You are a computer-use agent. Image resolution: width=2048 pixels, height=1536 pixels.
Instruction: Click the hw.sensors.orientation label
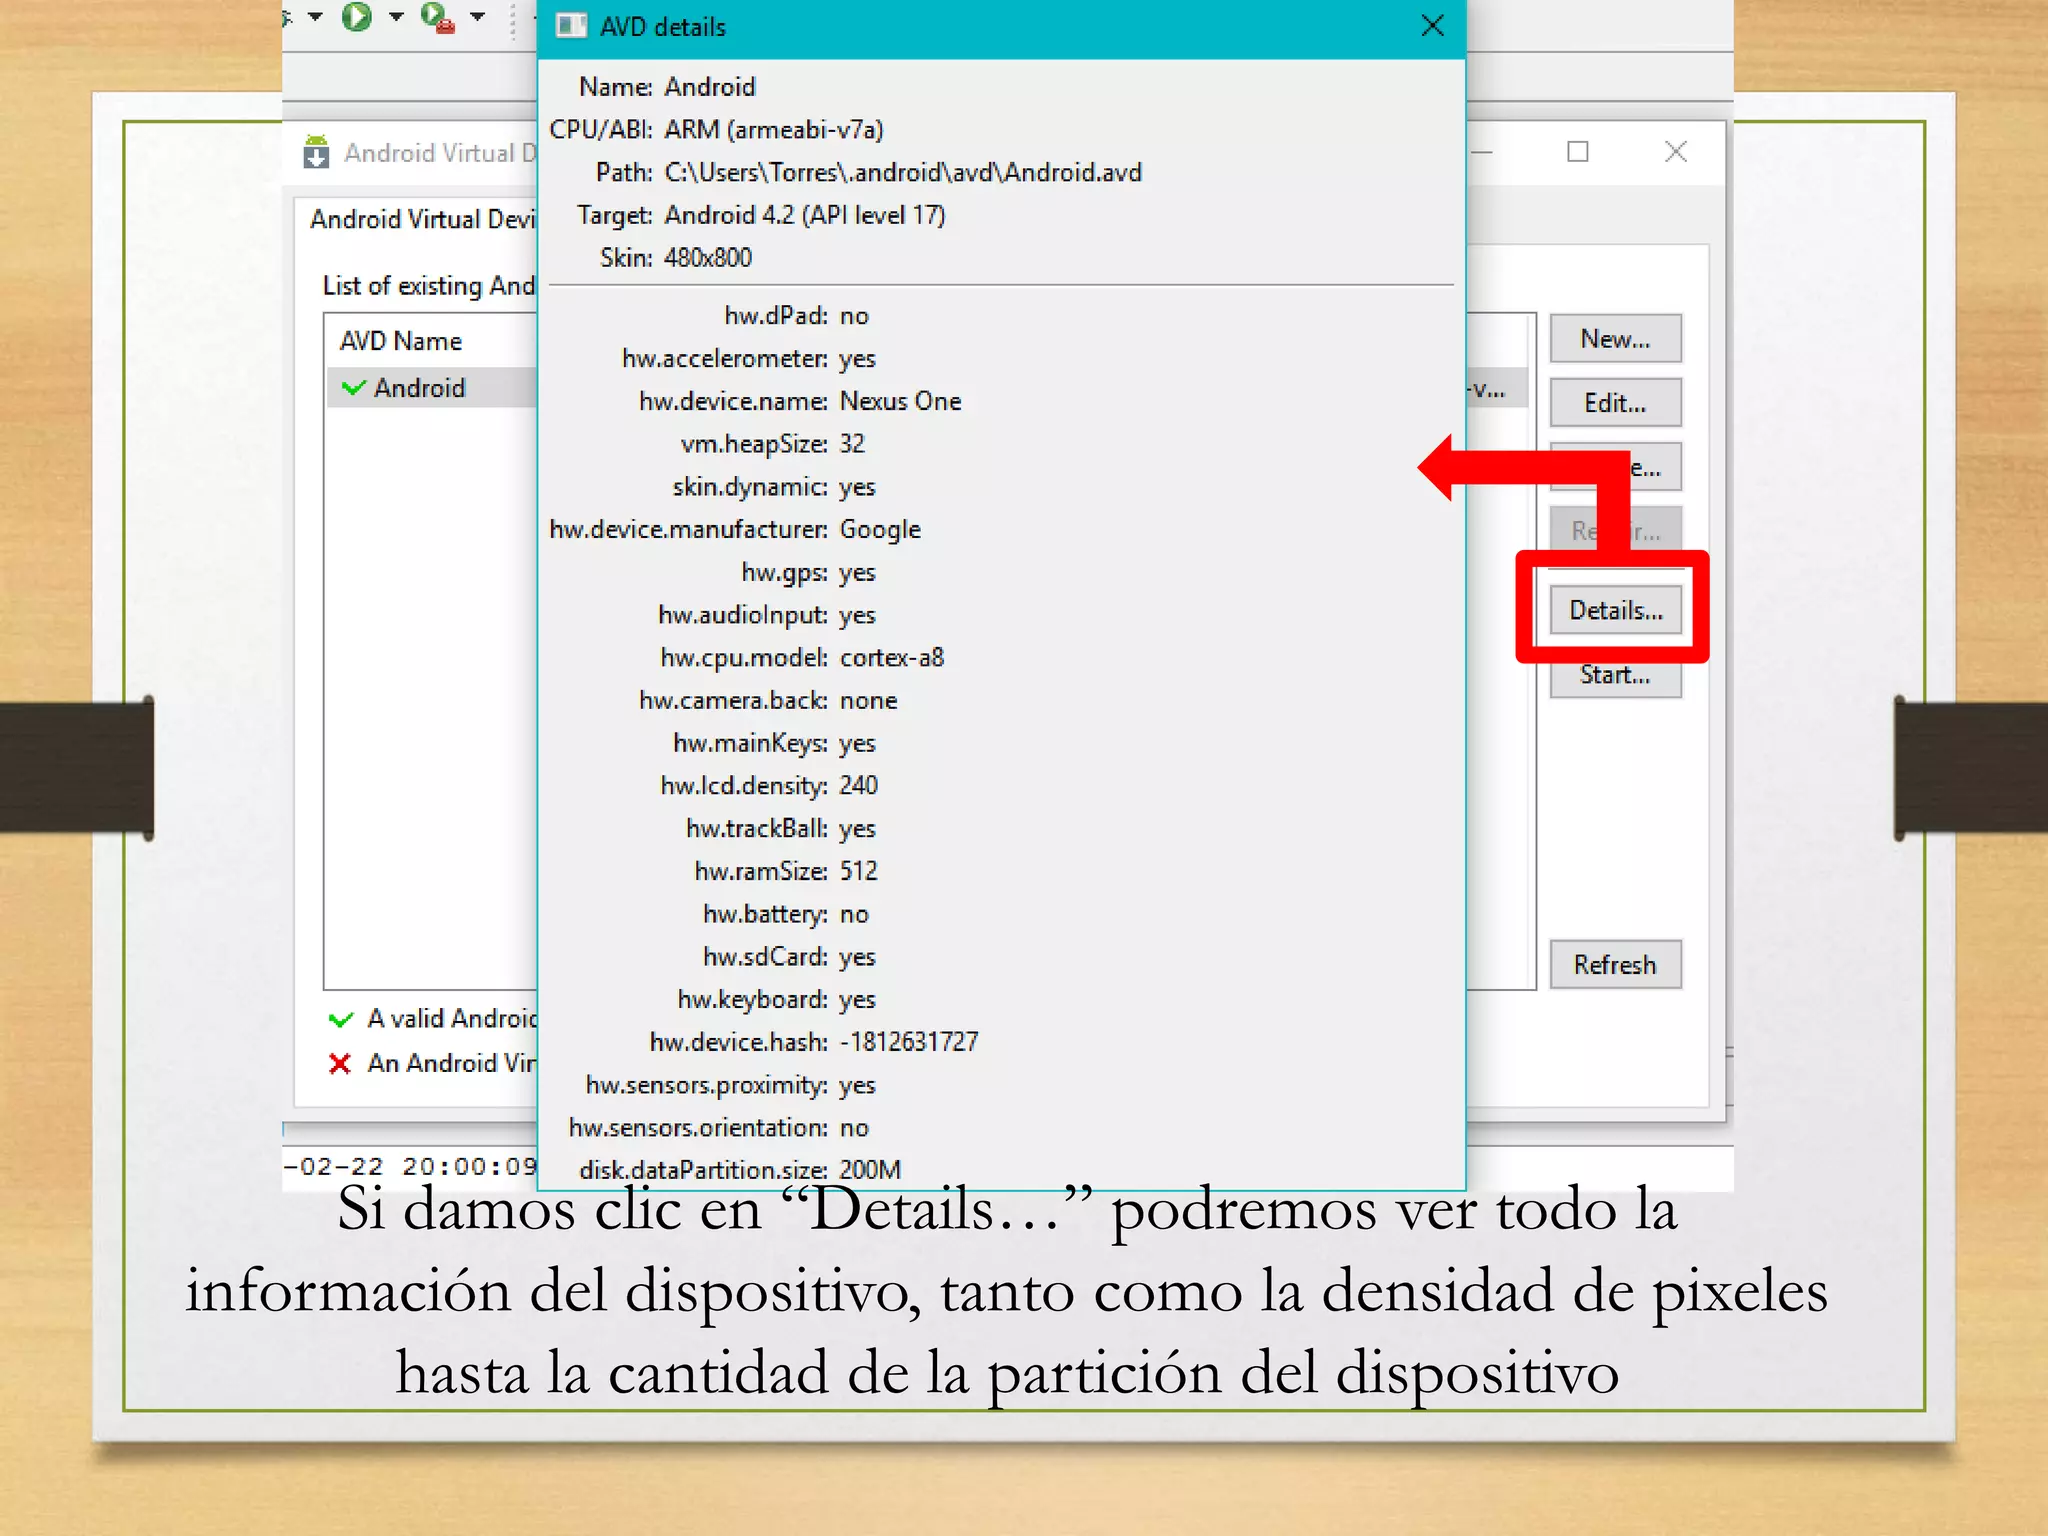click(699, 1128)
